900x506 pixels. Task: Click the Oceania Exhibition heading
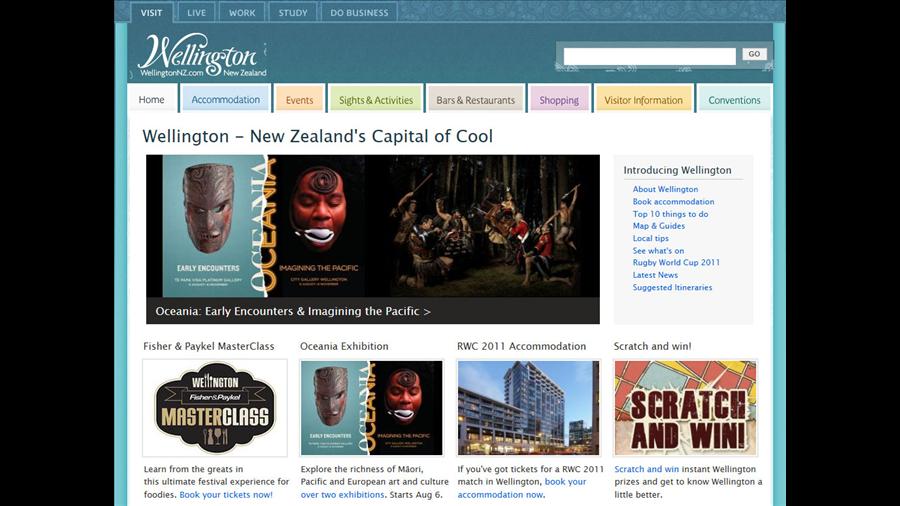[344, 346]
